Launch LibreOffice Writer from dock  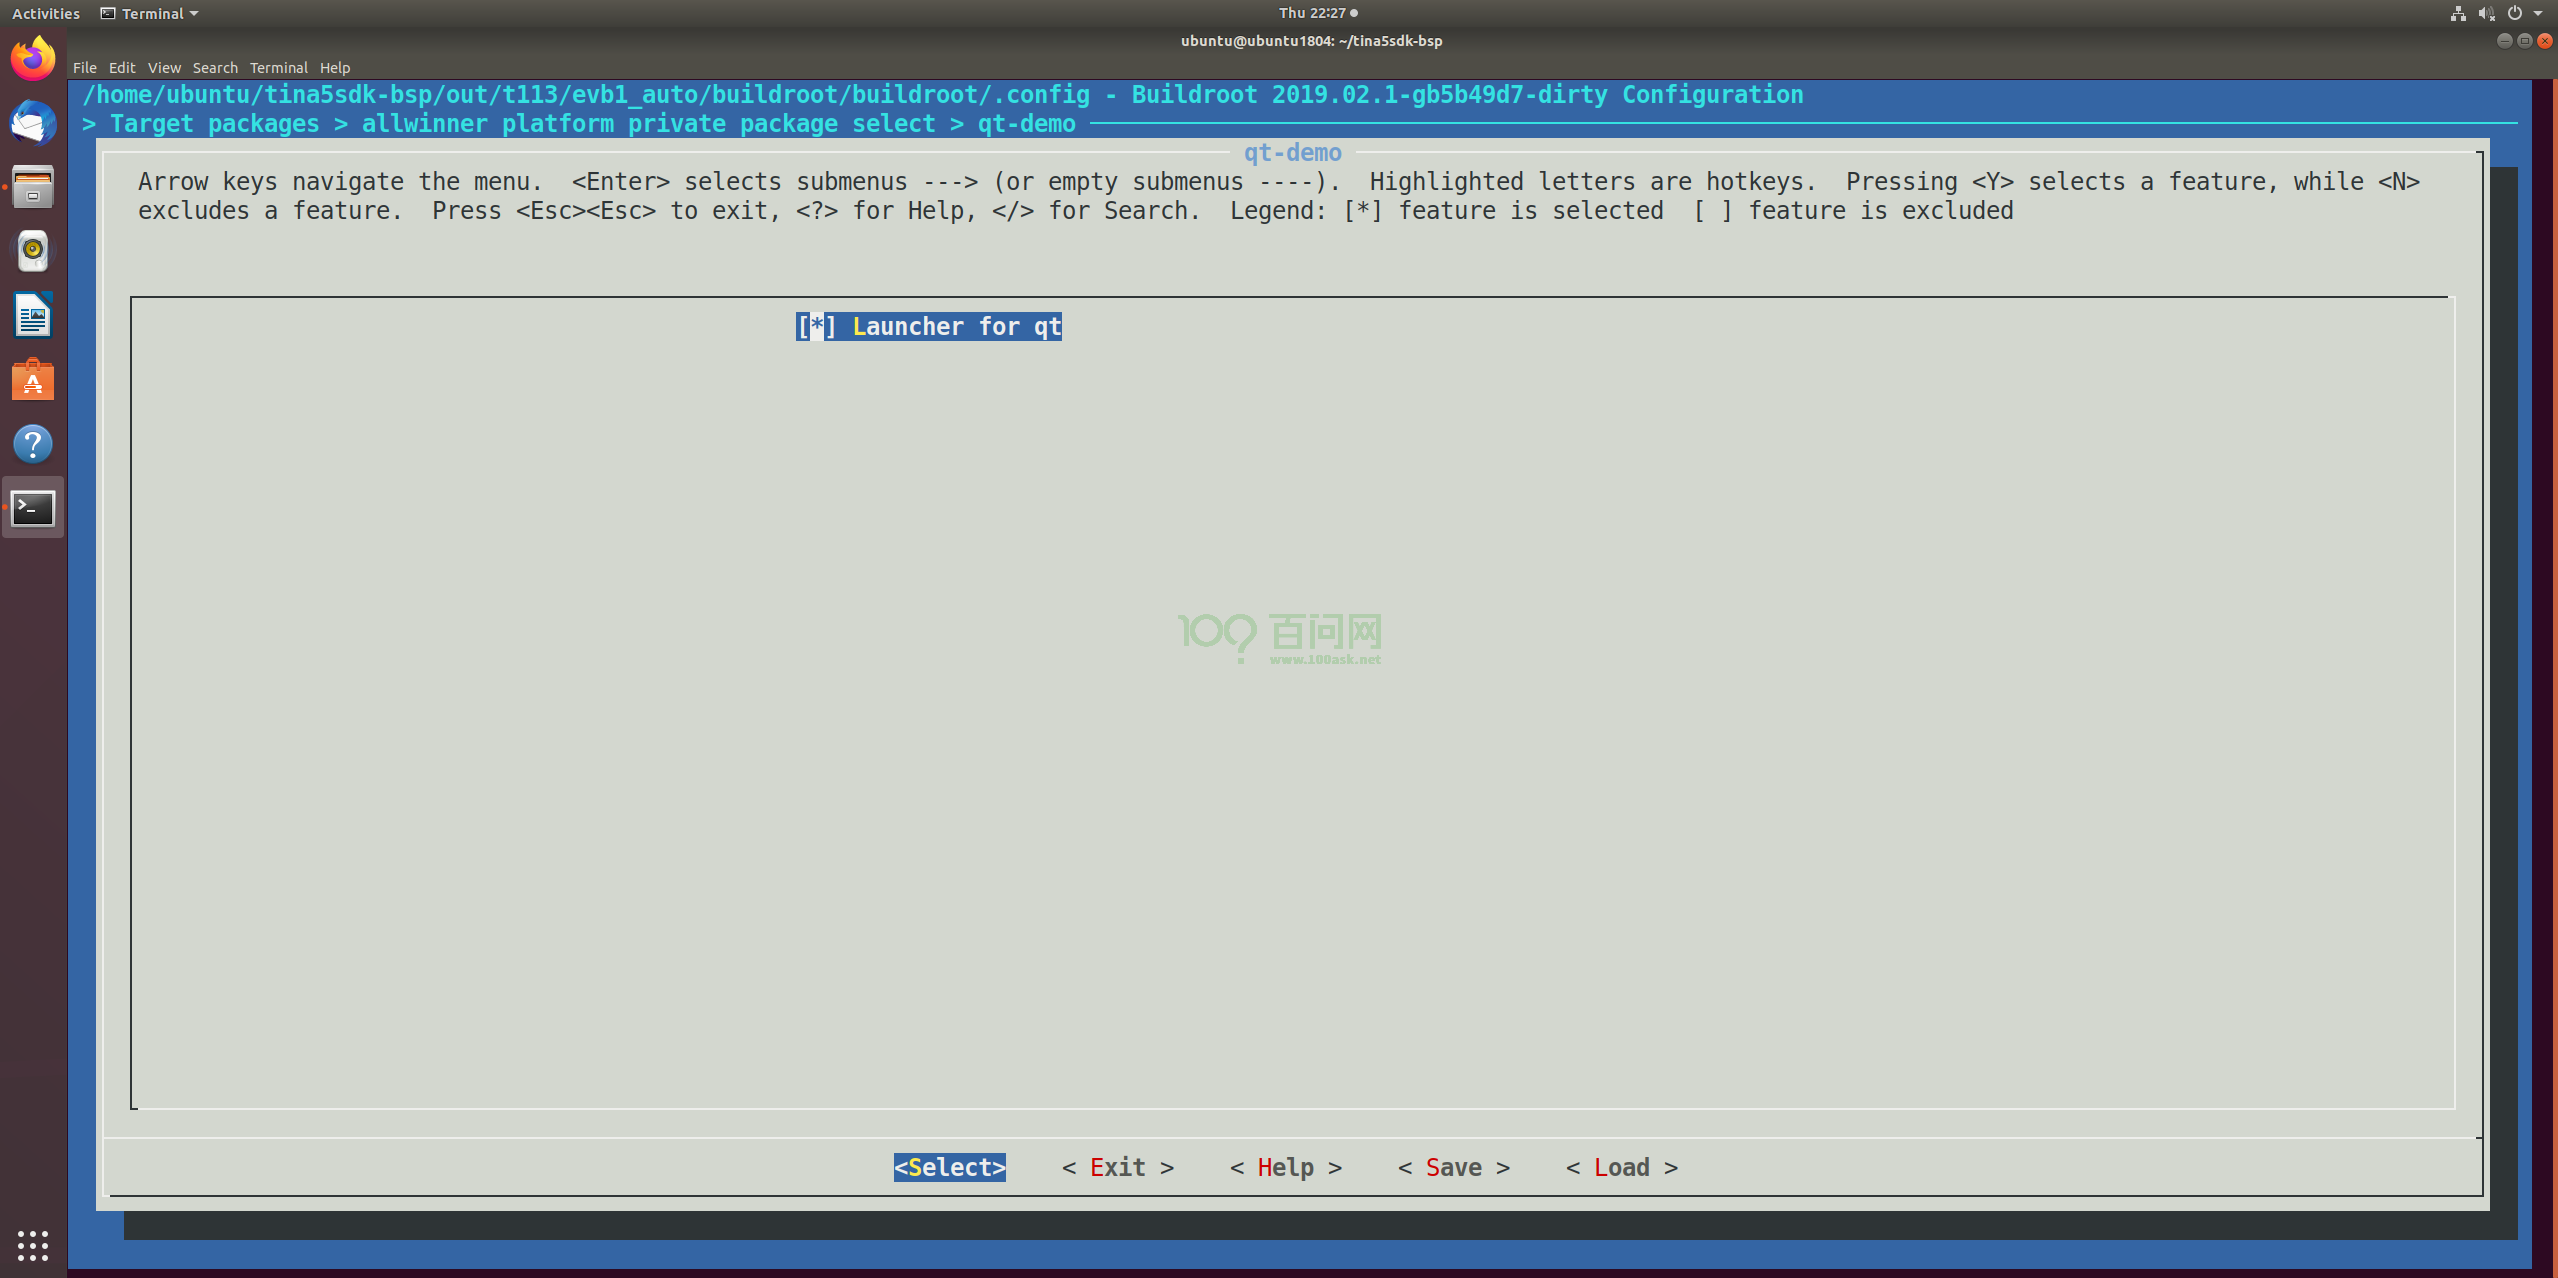tap(33, 315)
